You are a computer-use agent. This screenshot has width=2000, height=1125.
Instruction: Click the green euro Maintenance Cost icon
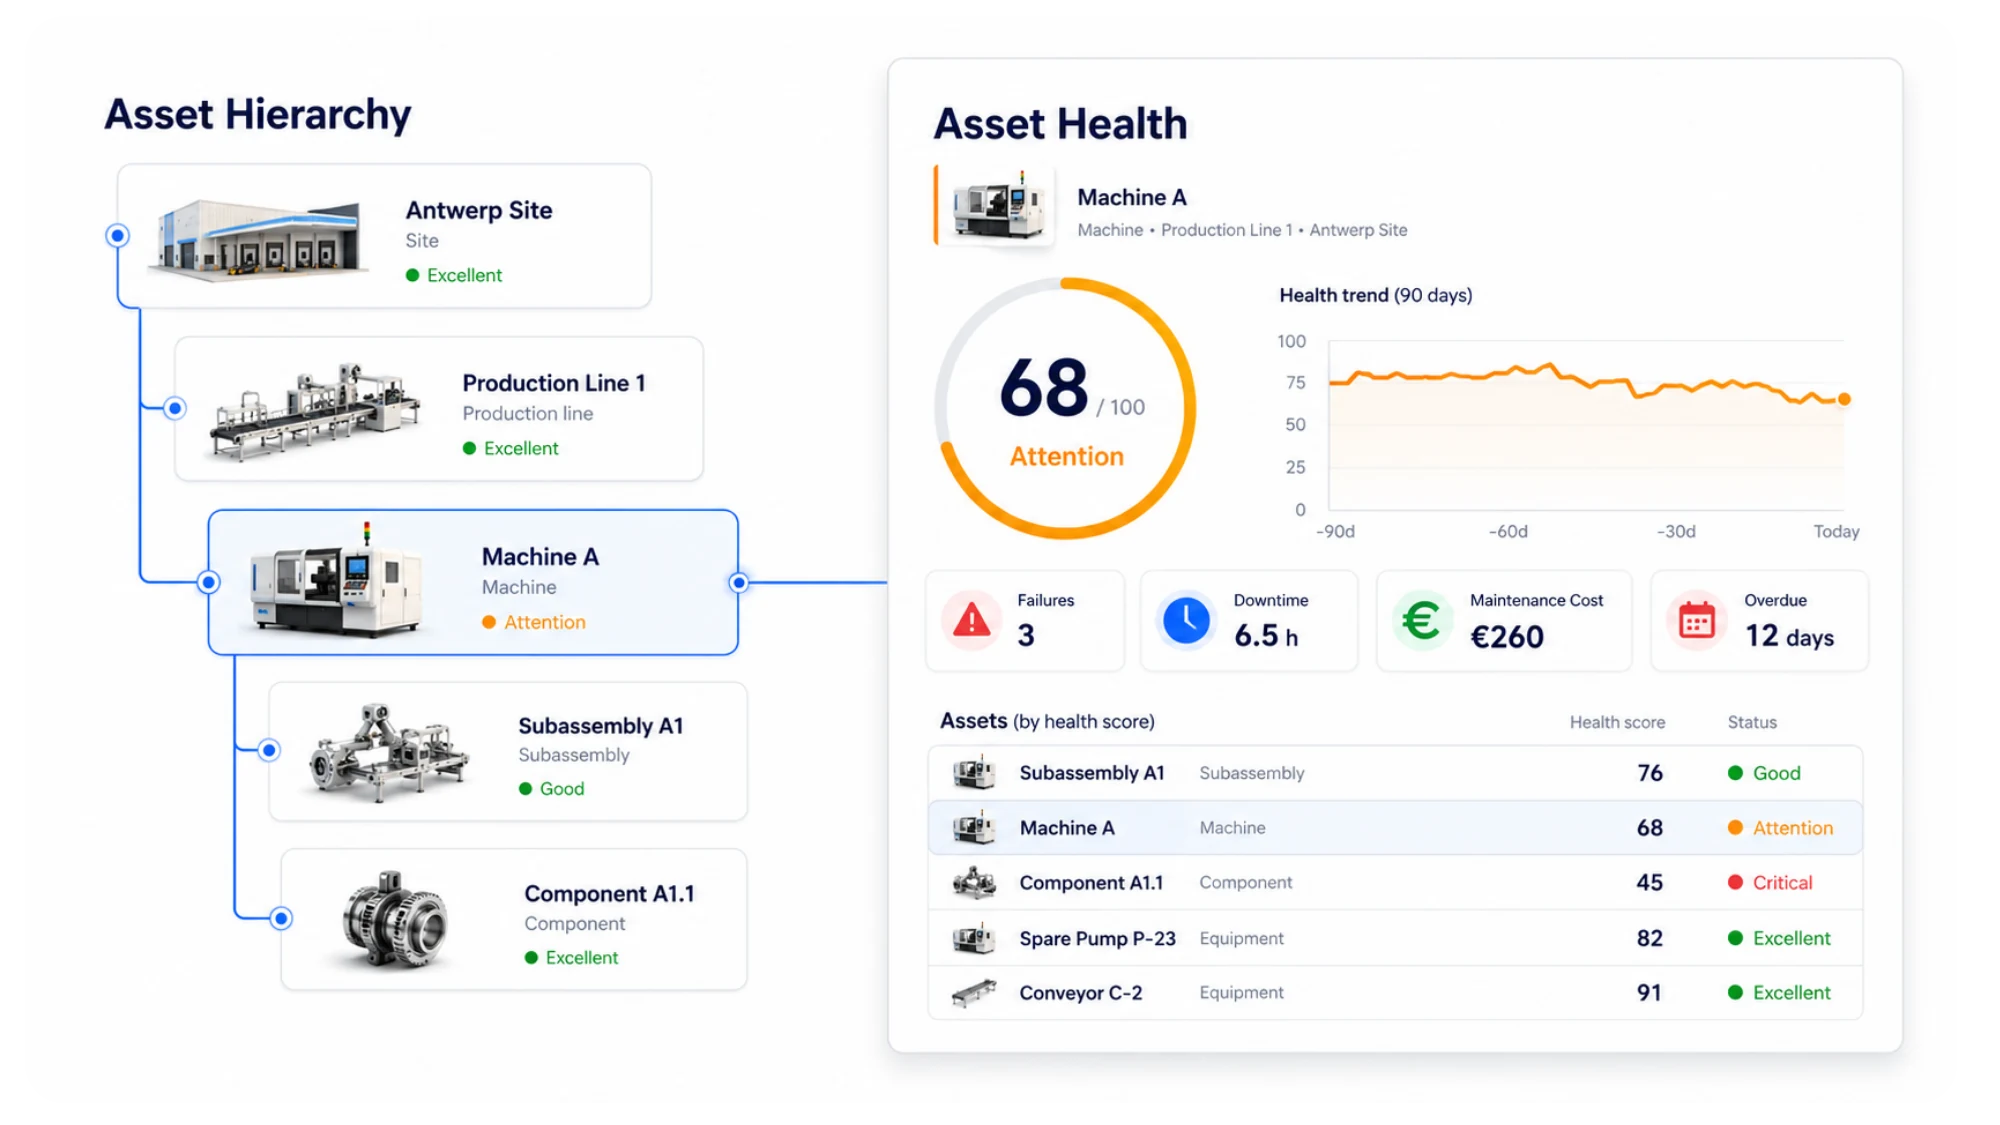[1421, 621]
